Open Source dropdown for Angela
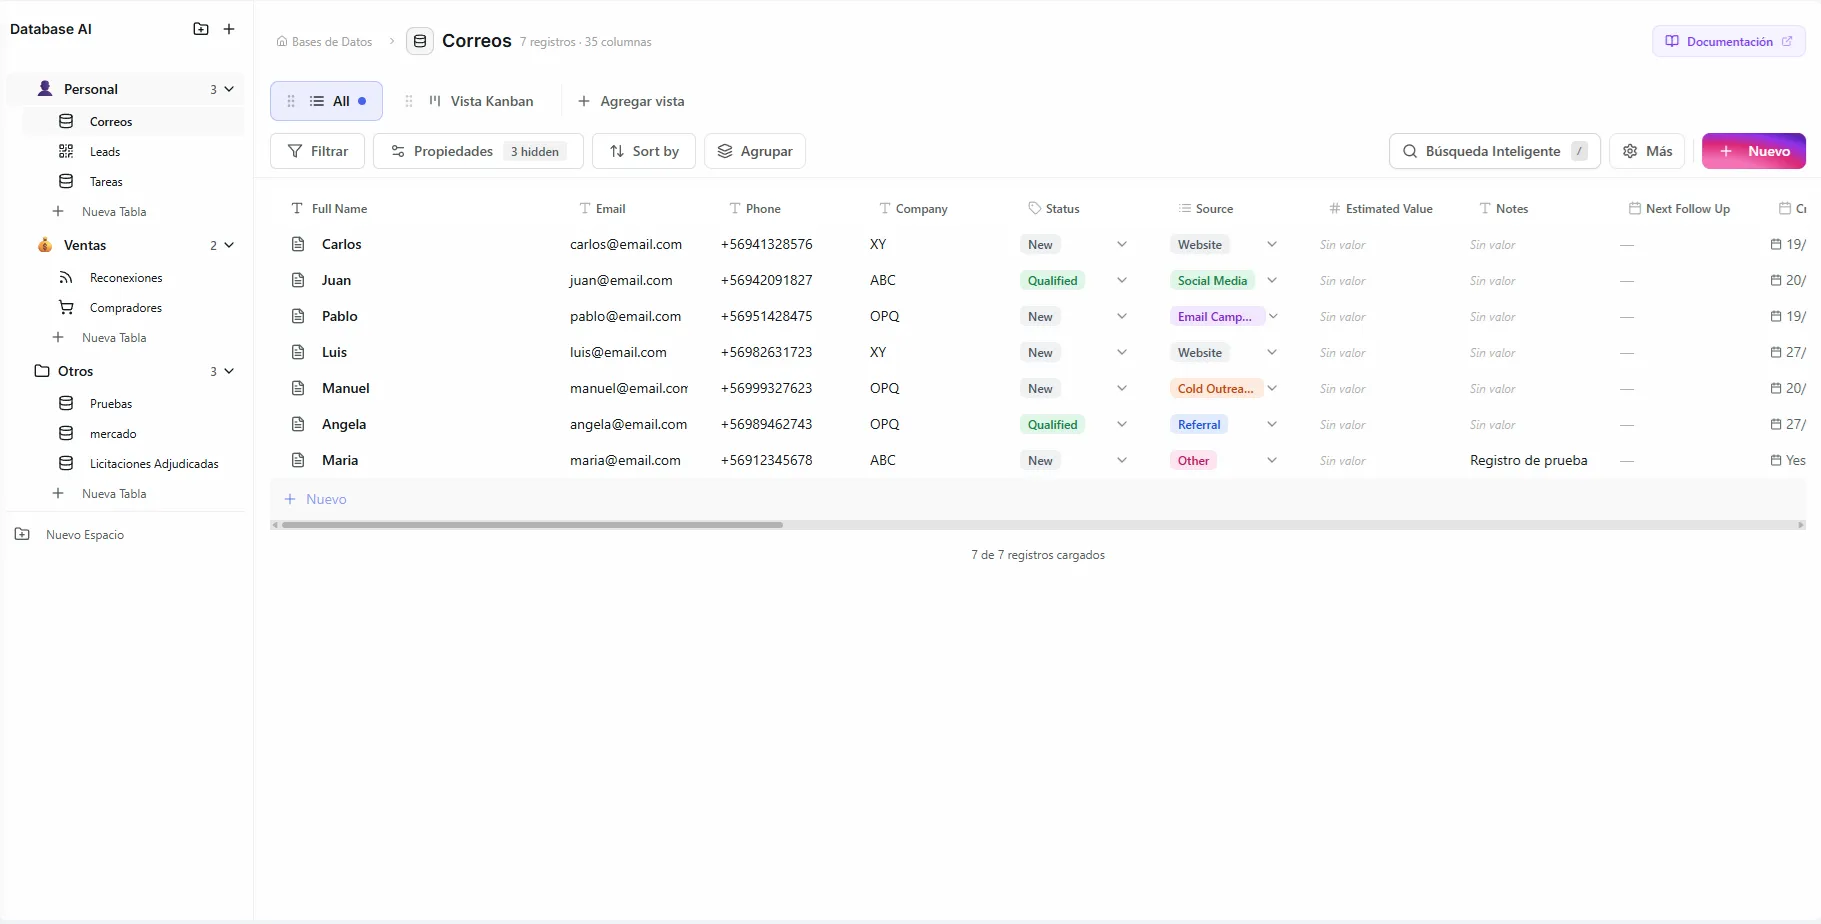The width and height of the screenshot is (1821, 924). [1272, 424]
